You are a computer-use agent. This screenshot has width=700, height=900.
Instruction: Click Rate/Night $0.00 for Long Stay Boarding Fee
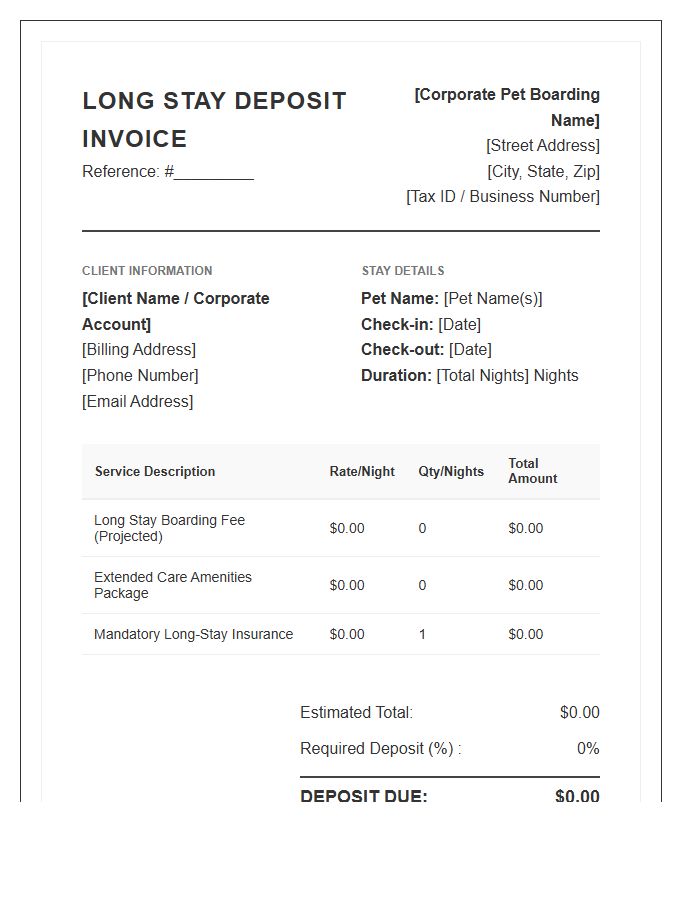coord(347,528)
